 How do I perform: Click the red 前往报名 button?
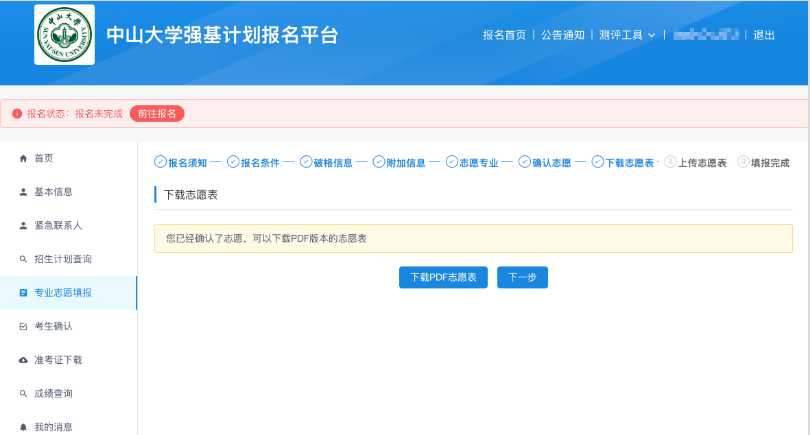pos(157,114)
